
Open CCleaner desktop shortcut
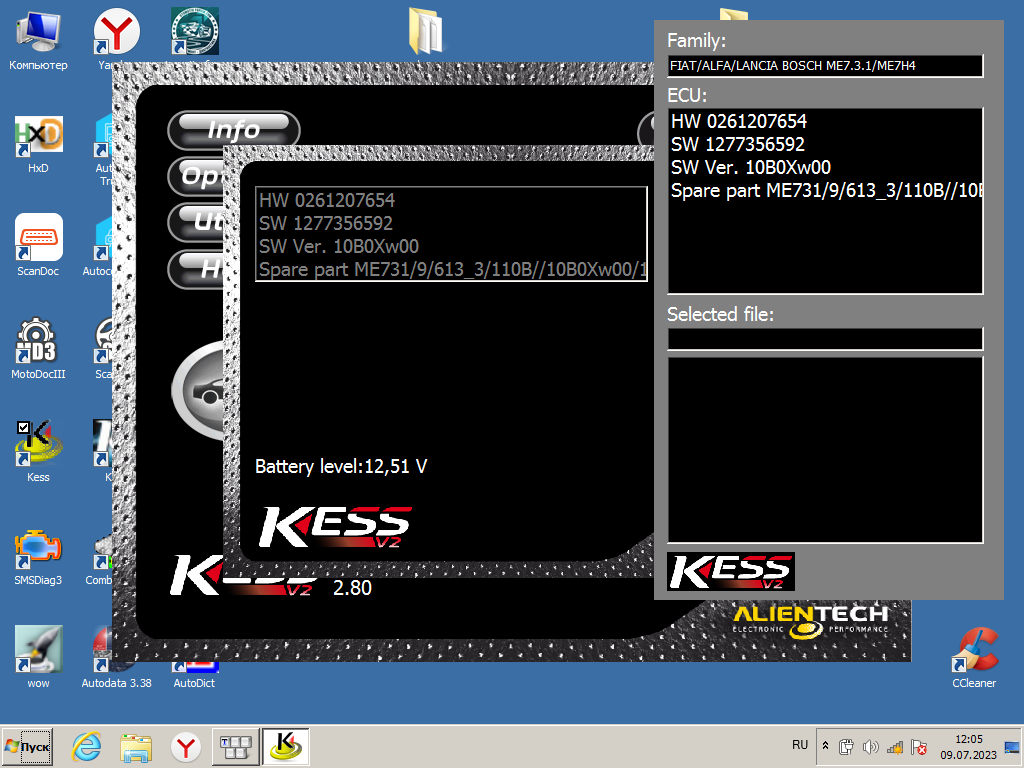coord(973,649)
